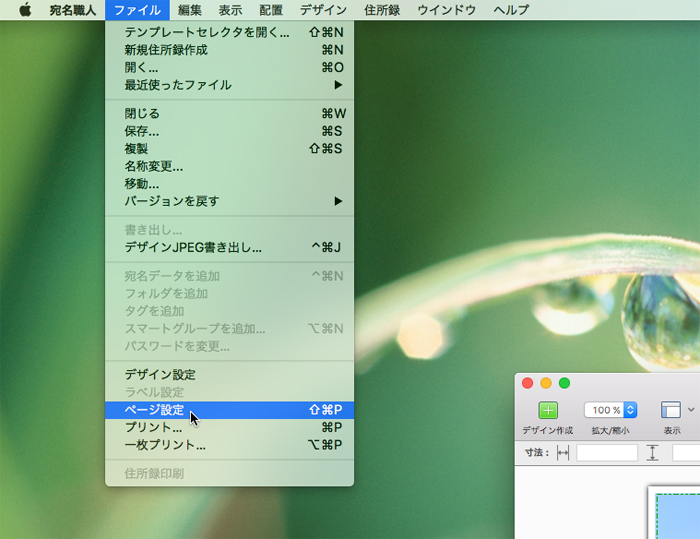This screenshot has width=700, height=539.
Task: Click the width dimension input field
Action: tap(606, 453)
